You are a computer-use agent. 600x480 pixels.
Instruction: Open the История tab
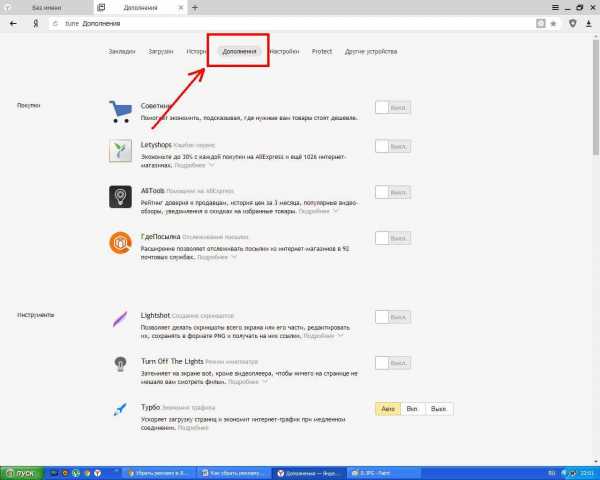point(196,51)
